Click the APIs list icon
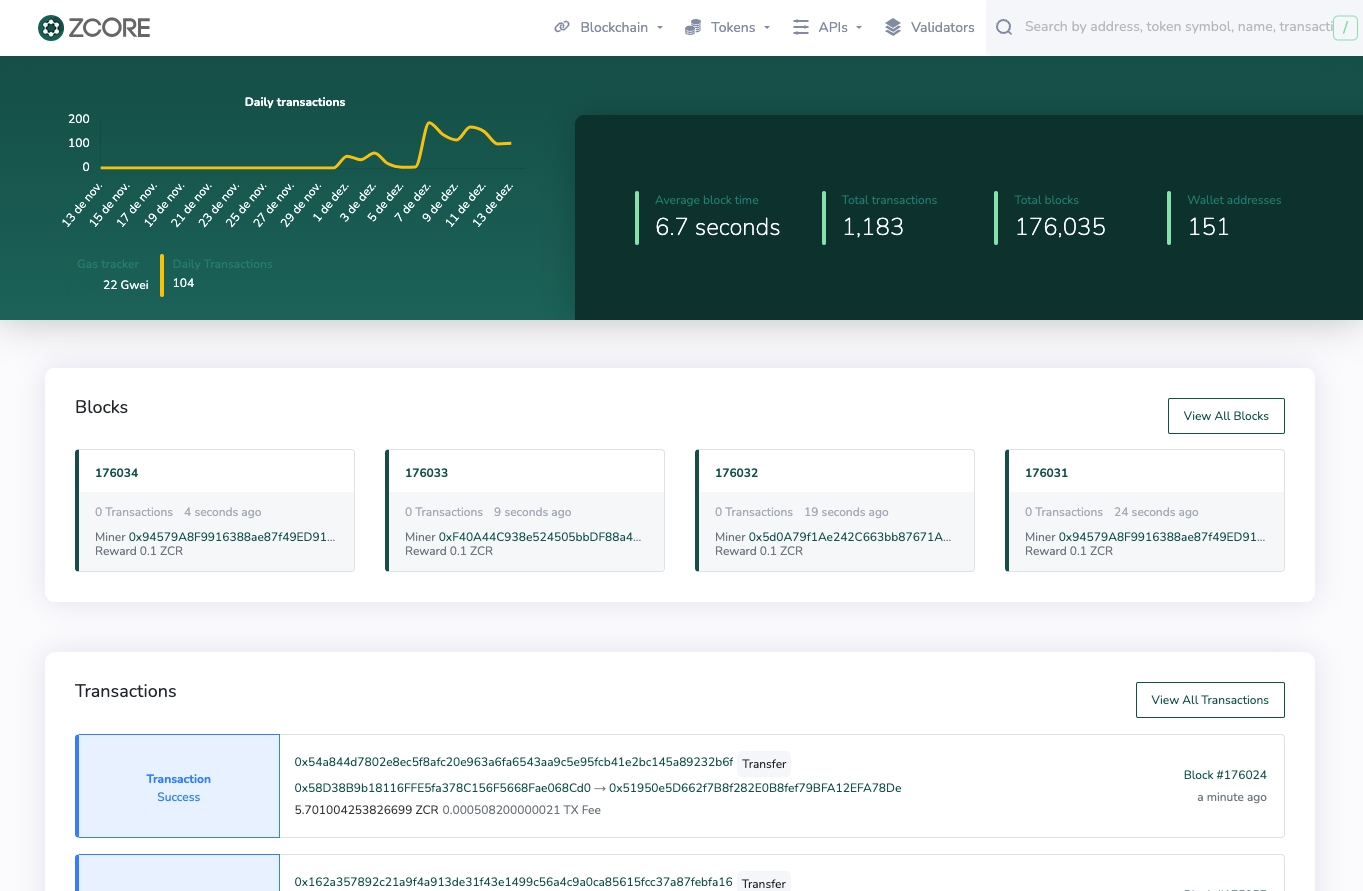The width and height of the screenshot is (1363, 891). pyautogui.click(x=801, y=28)
